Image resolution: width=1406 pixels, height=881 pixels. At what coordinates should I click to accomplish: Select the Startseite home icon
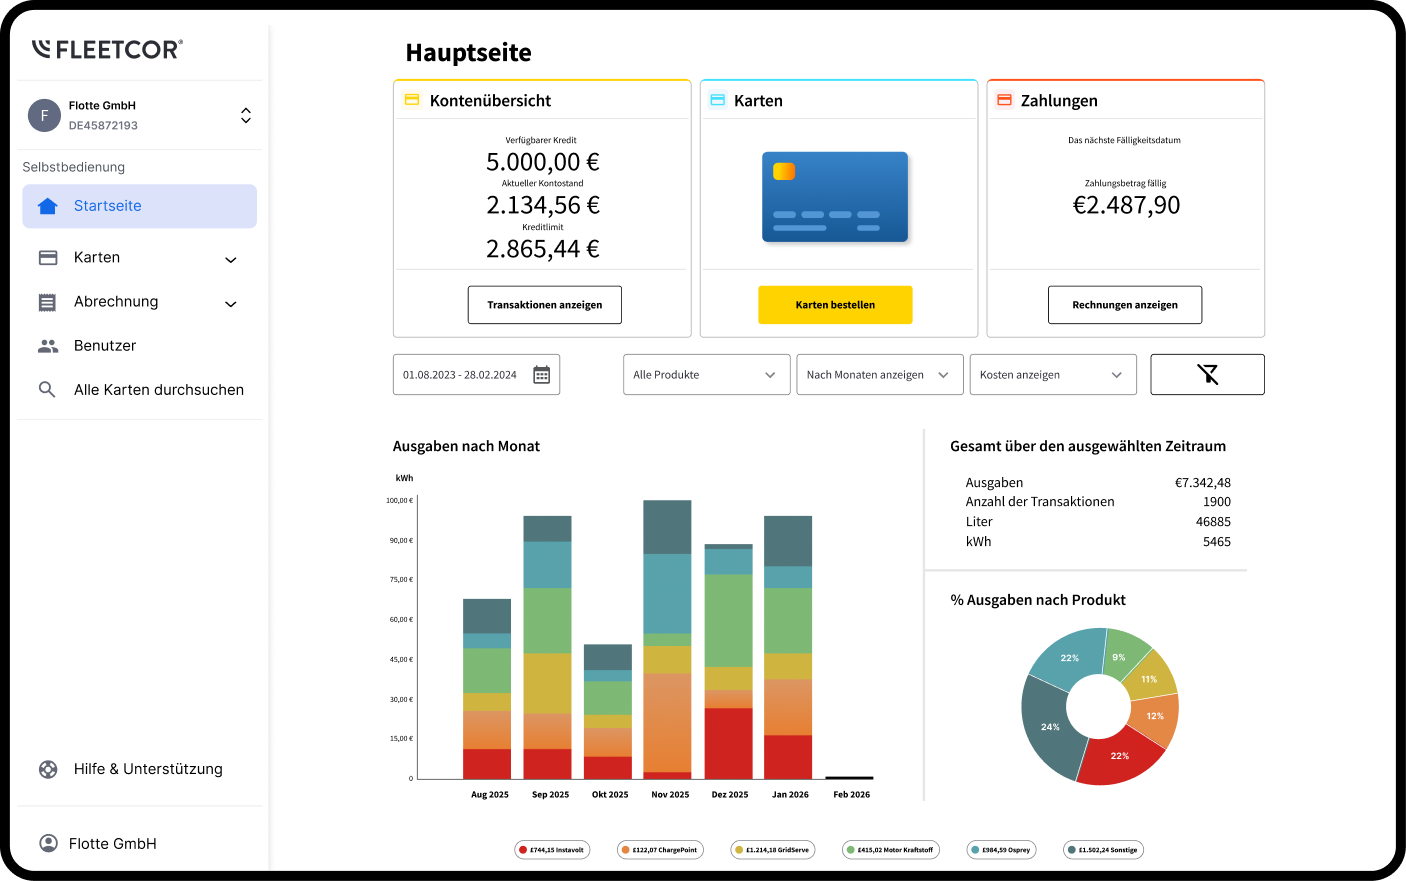pyautogui.click(x=48, y=205)
